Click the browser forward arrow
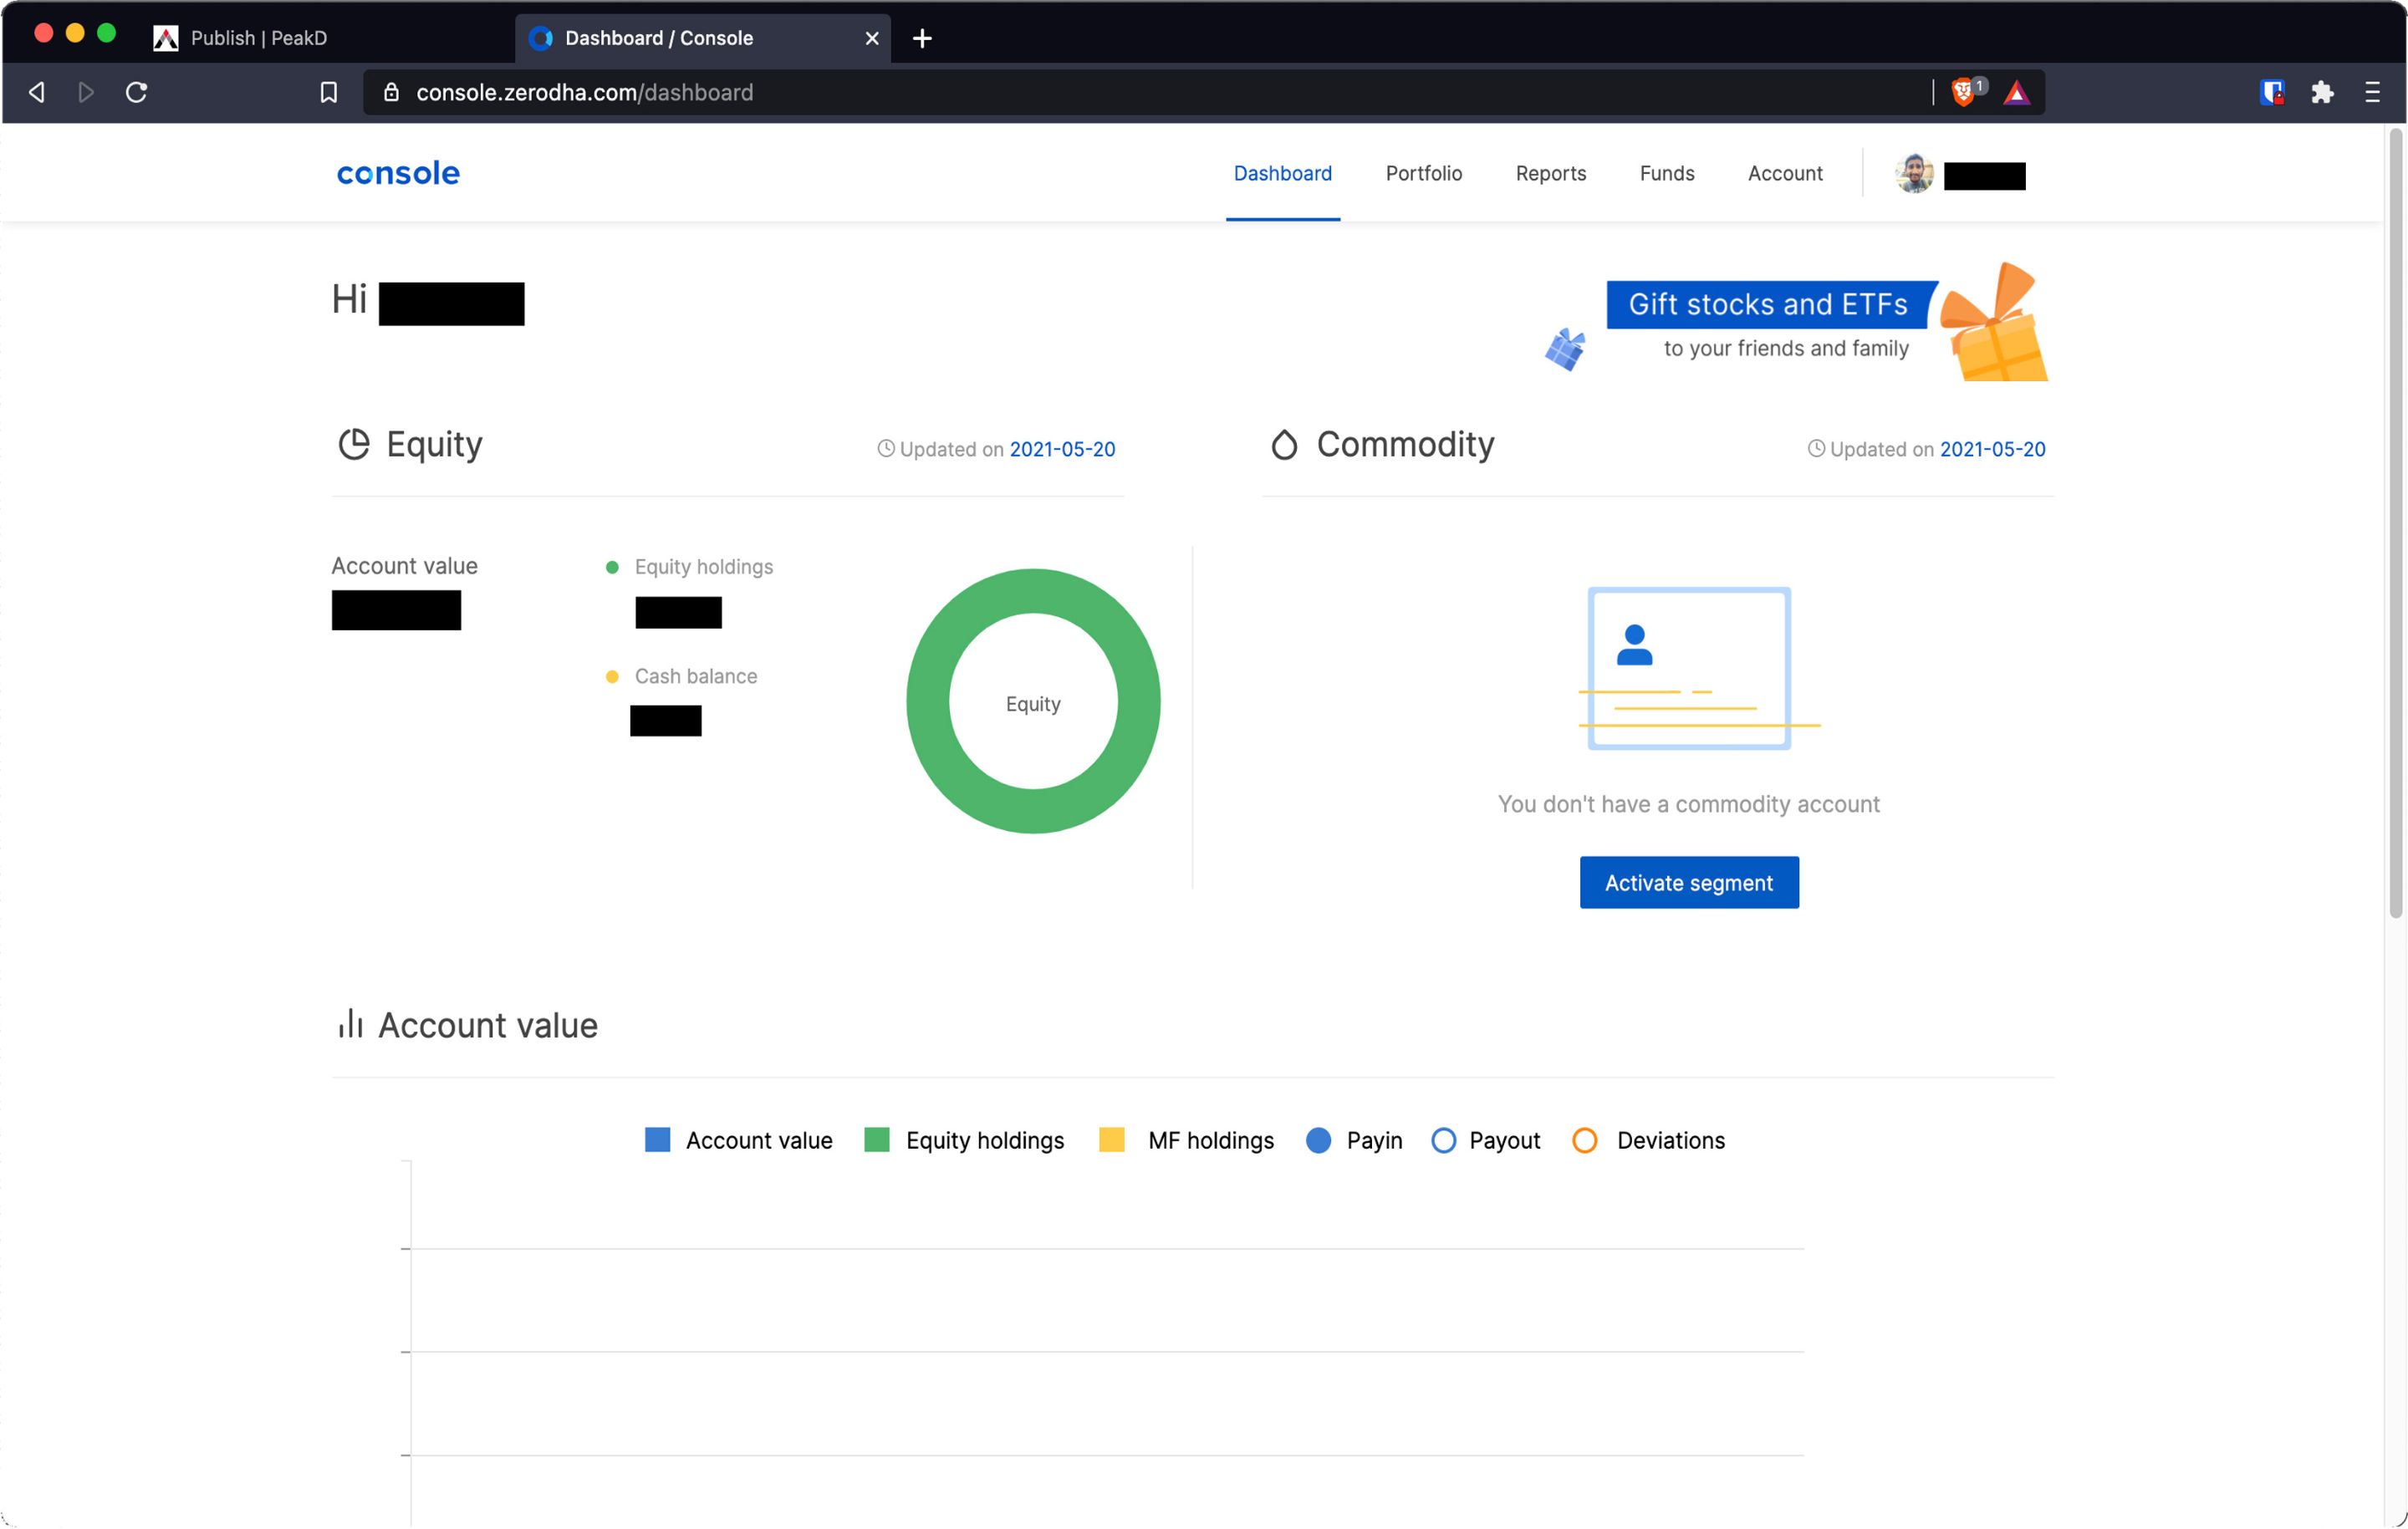Screen dimensions: 2408x1529 pyautogui.click(x=86, y=92)
